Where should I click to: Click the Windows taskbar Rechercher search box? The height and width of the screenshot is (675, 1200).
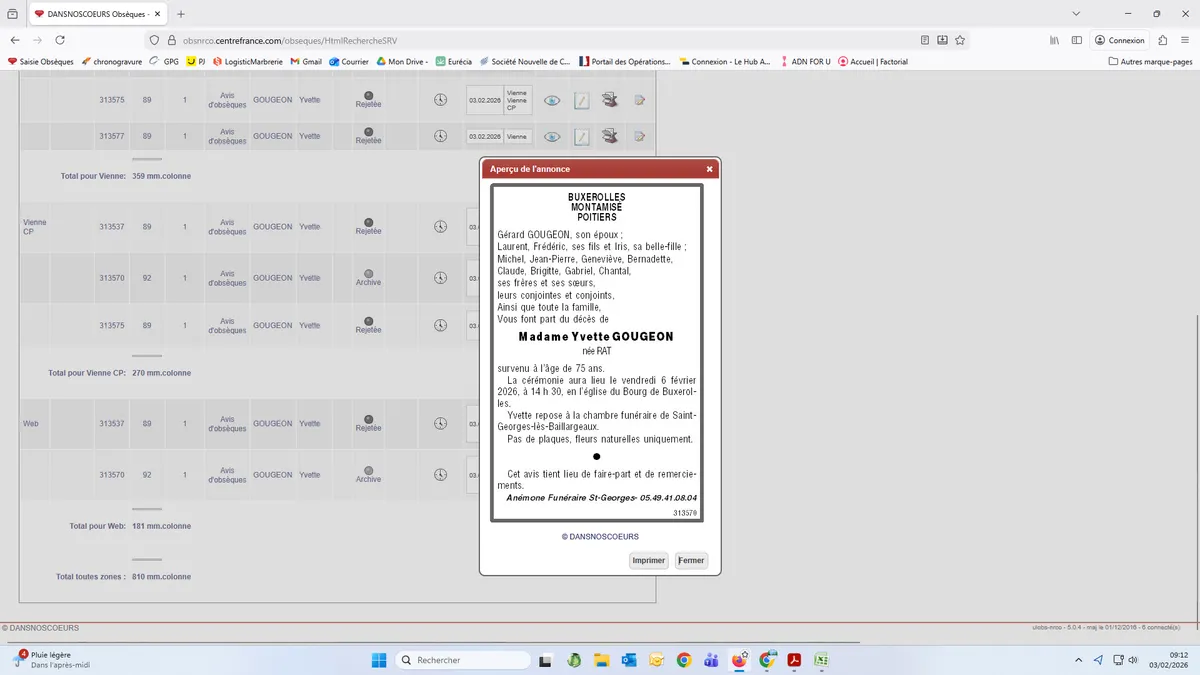click(463, 660)
